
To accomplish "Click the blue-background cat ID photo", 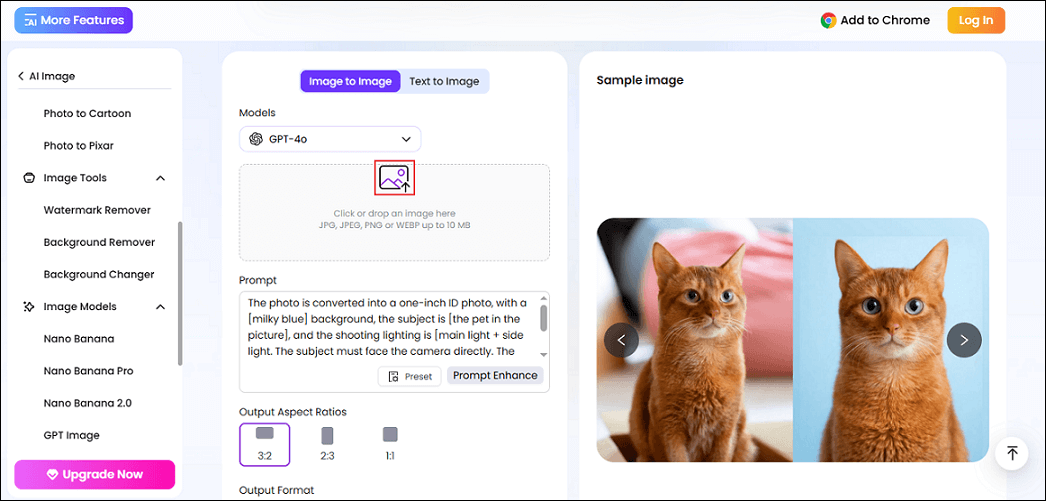I will pyautogui.click(x=891, y=340).
